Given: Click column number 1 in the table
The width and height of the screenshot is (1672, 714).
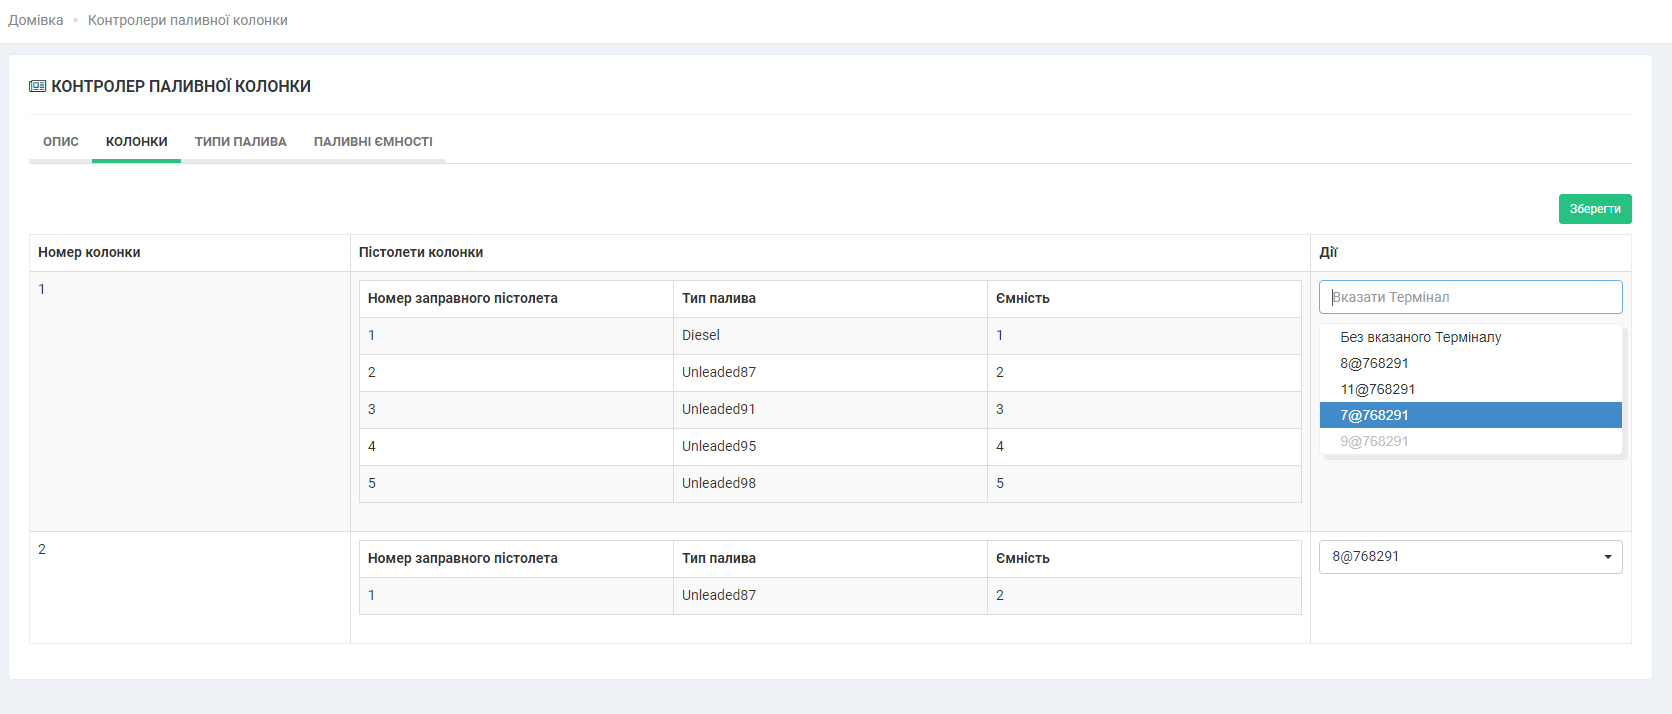Looking at the screenshot, I should [42, 289].
